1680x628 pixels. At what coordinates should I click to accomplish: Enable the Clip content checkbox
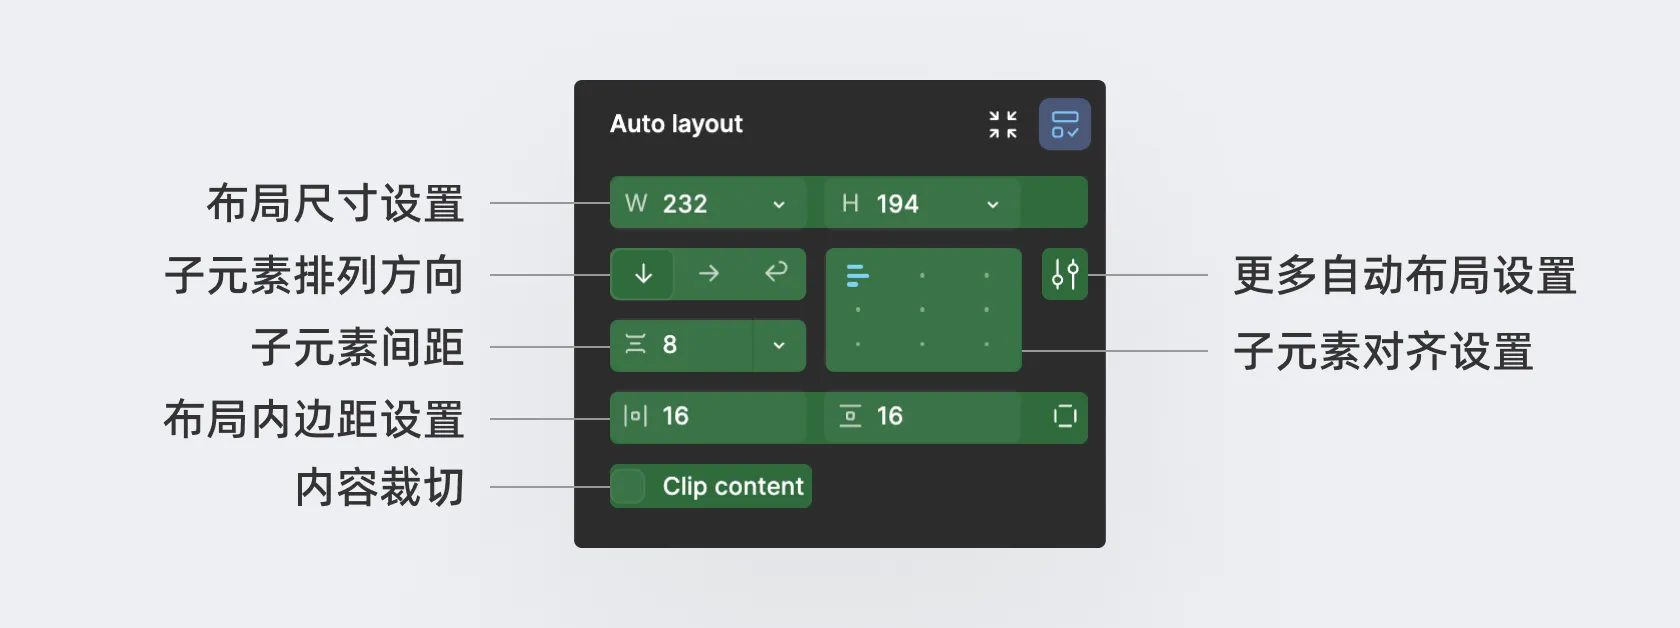[x=628, y=487]
